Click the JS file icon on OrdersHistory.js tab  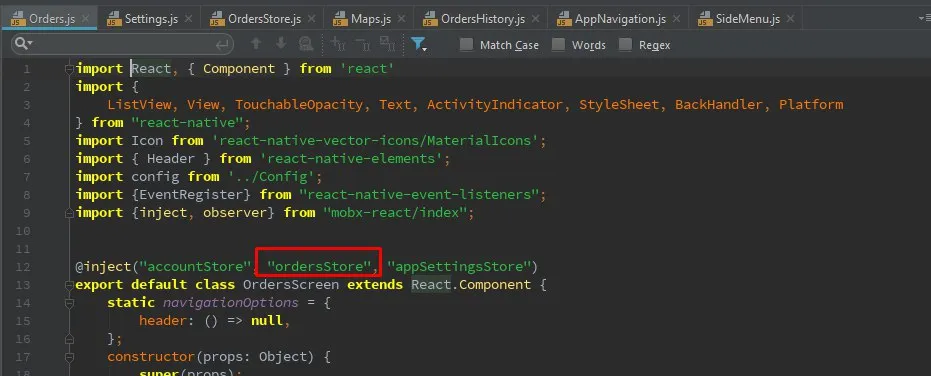coord(430,19)
